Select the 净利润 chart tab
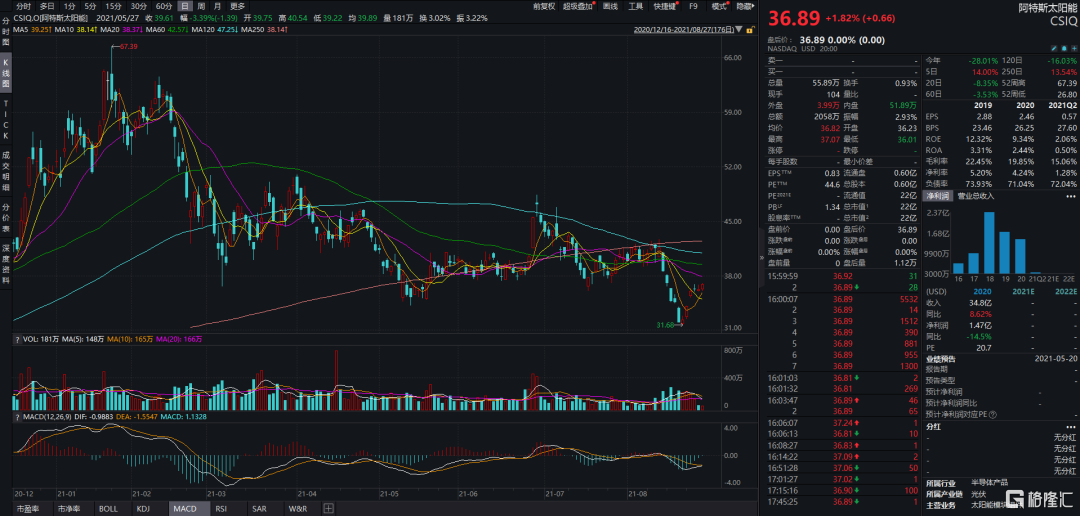 click(937, 196)
